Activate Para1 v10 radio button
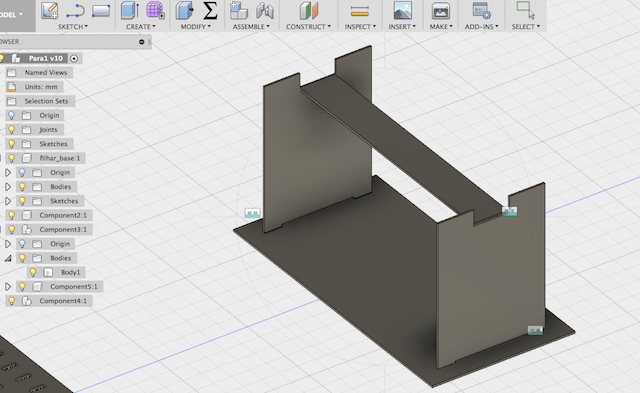Screen dimensions: 640x393 [x=74, y=58]
